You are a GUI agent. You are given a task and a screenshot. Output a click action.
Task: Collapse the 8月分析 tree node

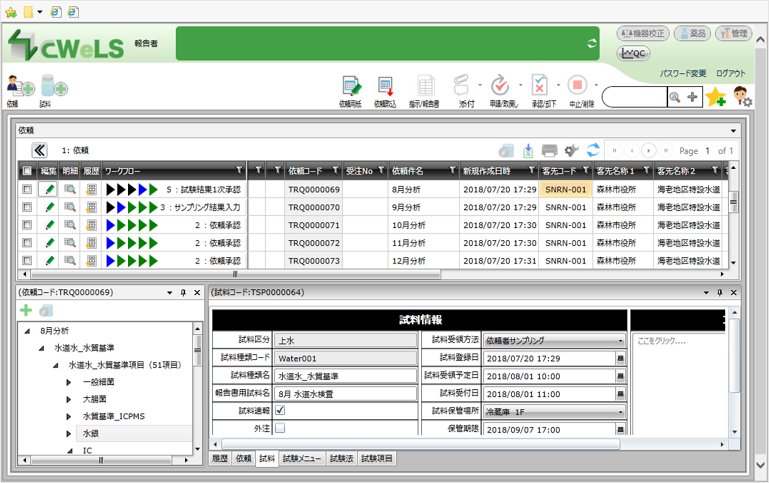click(26, 331)
